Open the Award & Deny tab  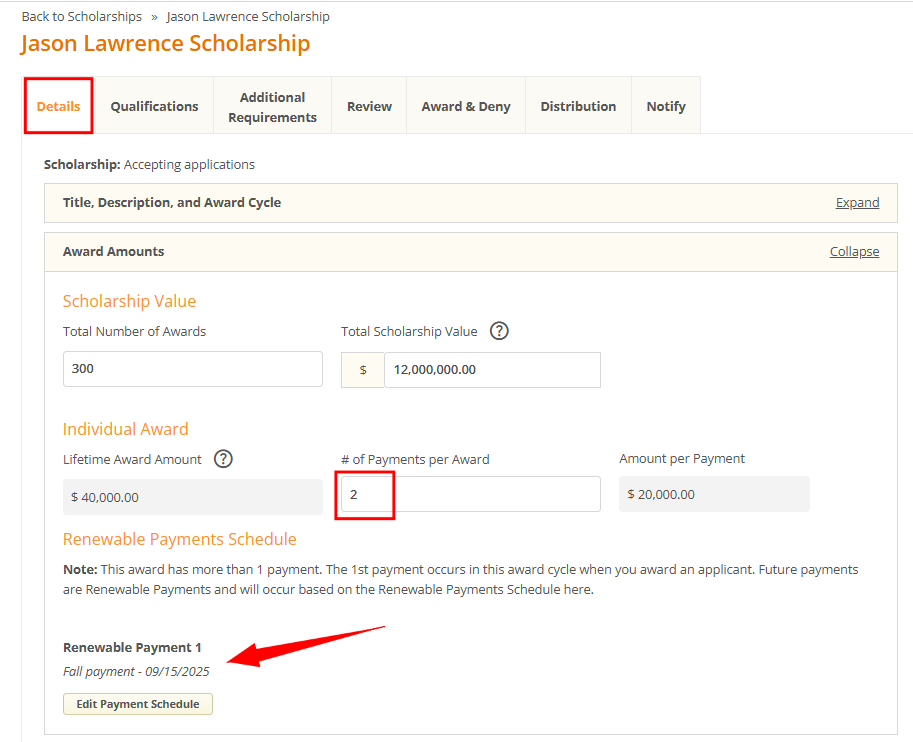465,105
